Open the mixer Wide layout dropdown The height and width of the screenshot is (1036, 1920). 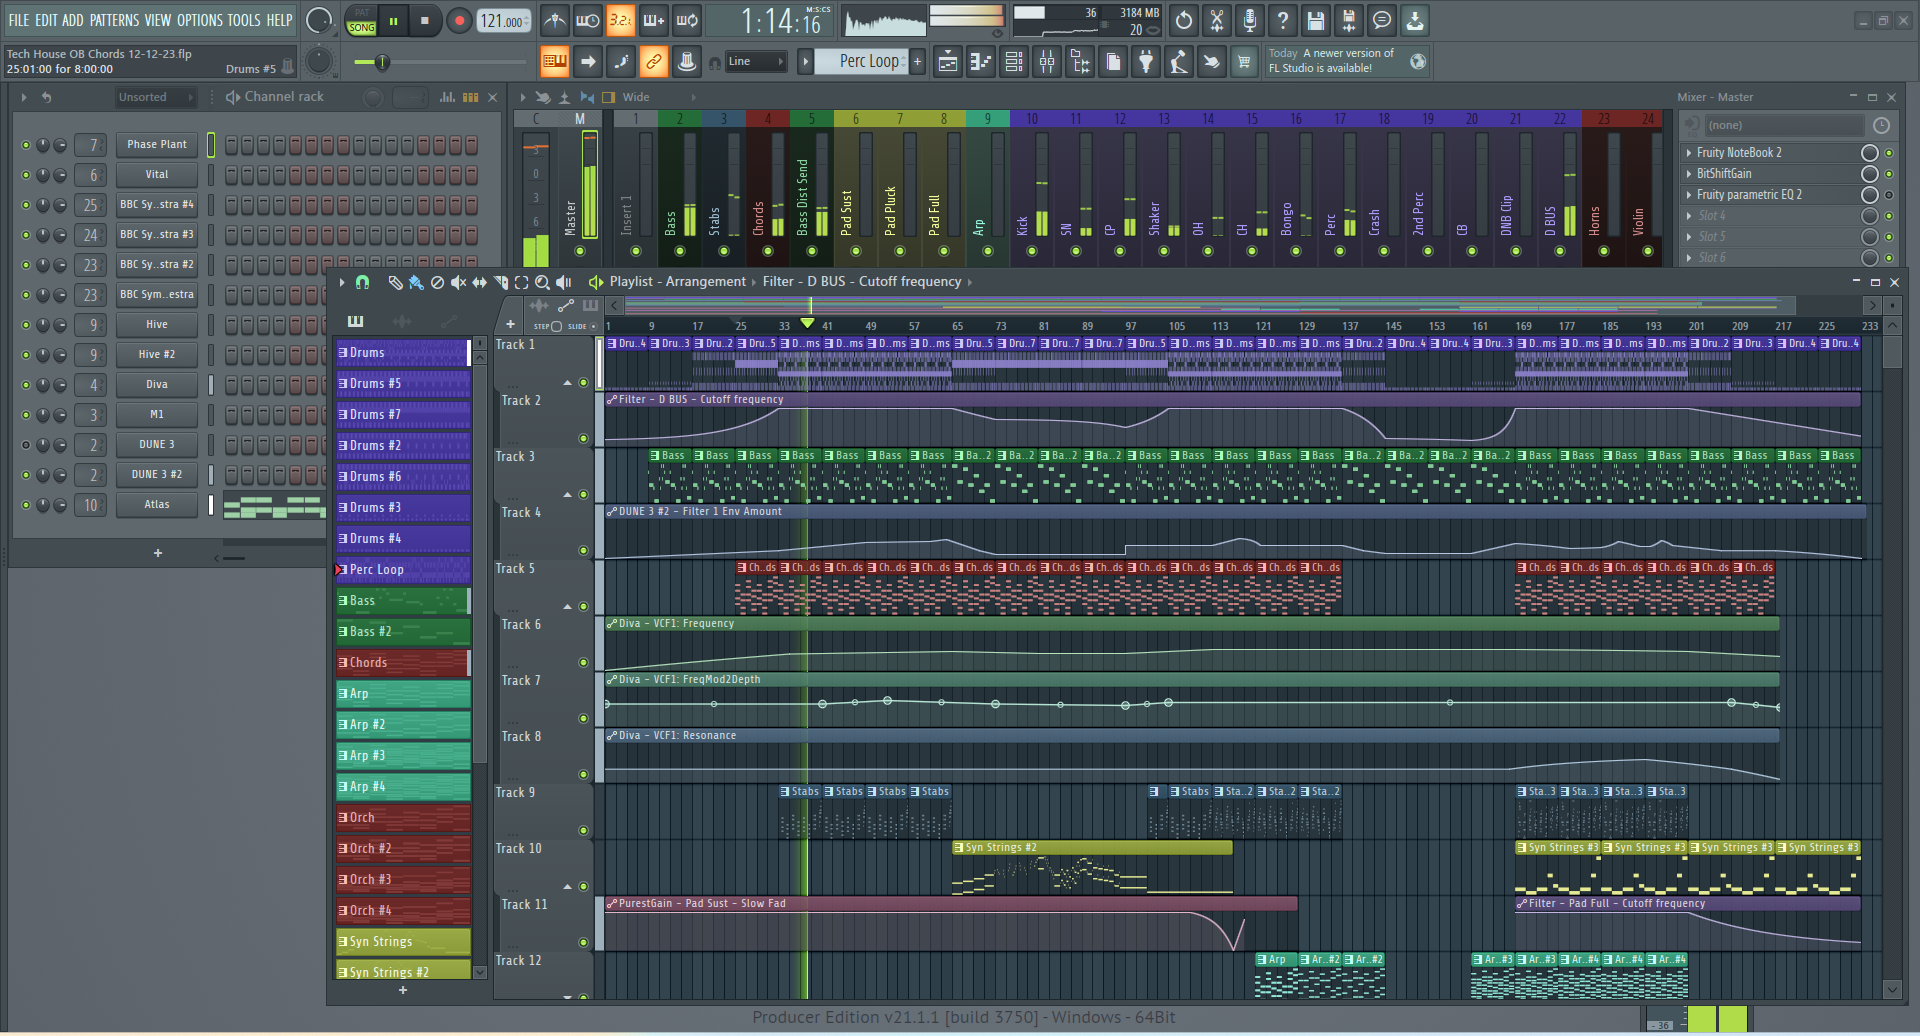point(658,97)
